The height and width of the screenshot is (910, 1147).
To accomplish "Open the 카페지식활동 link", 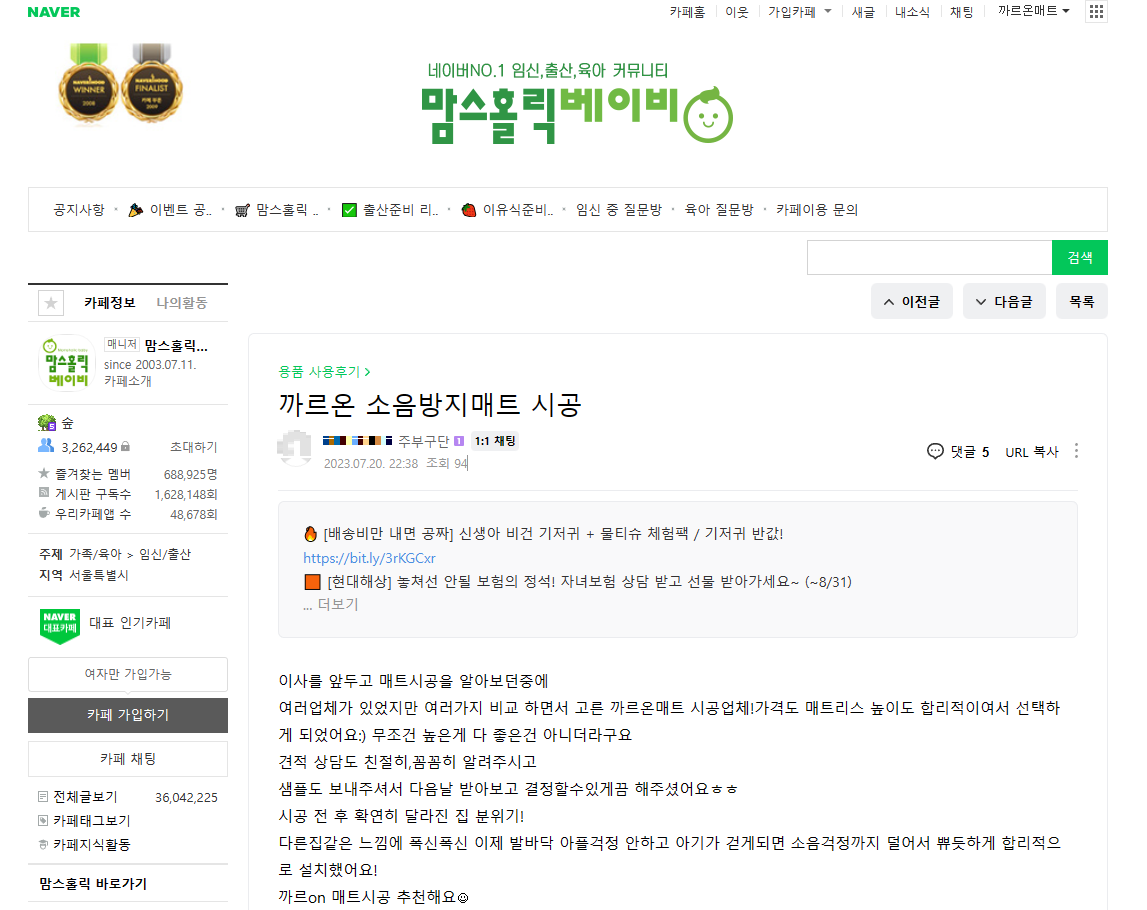I will (x=91, y=845).
